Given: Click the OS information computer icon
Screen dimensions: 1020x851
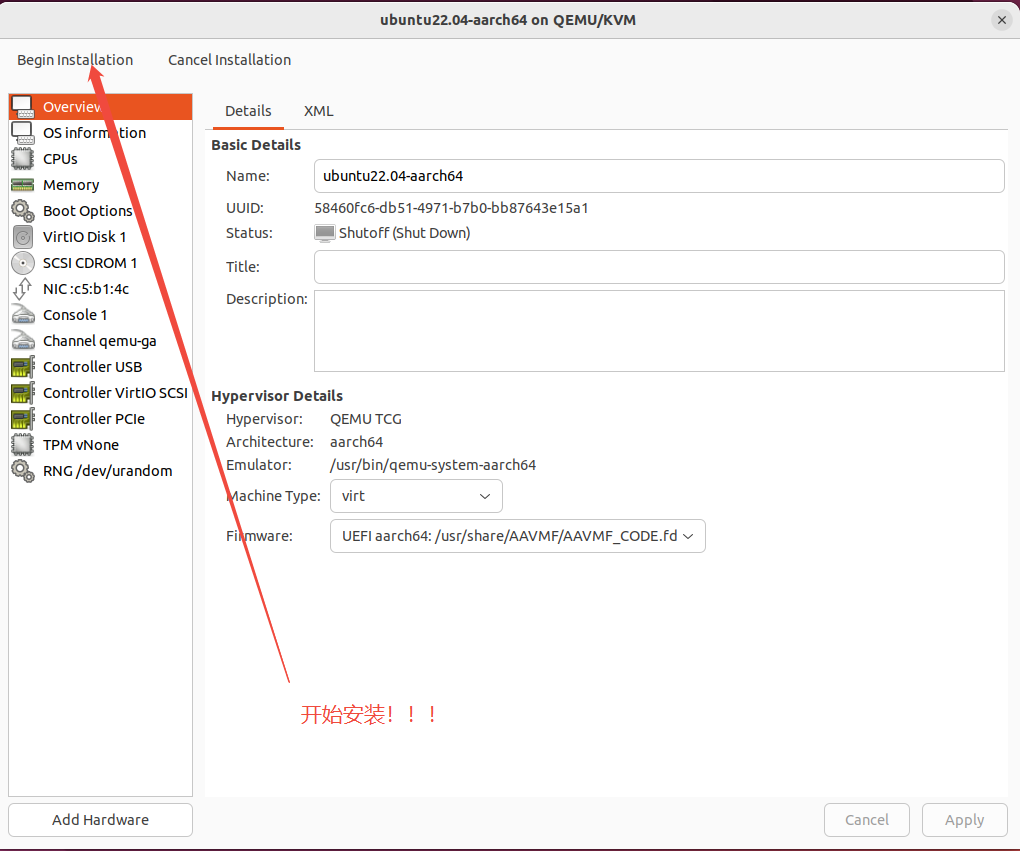Looking at the screenshot, I should [23, 133].
